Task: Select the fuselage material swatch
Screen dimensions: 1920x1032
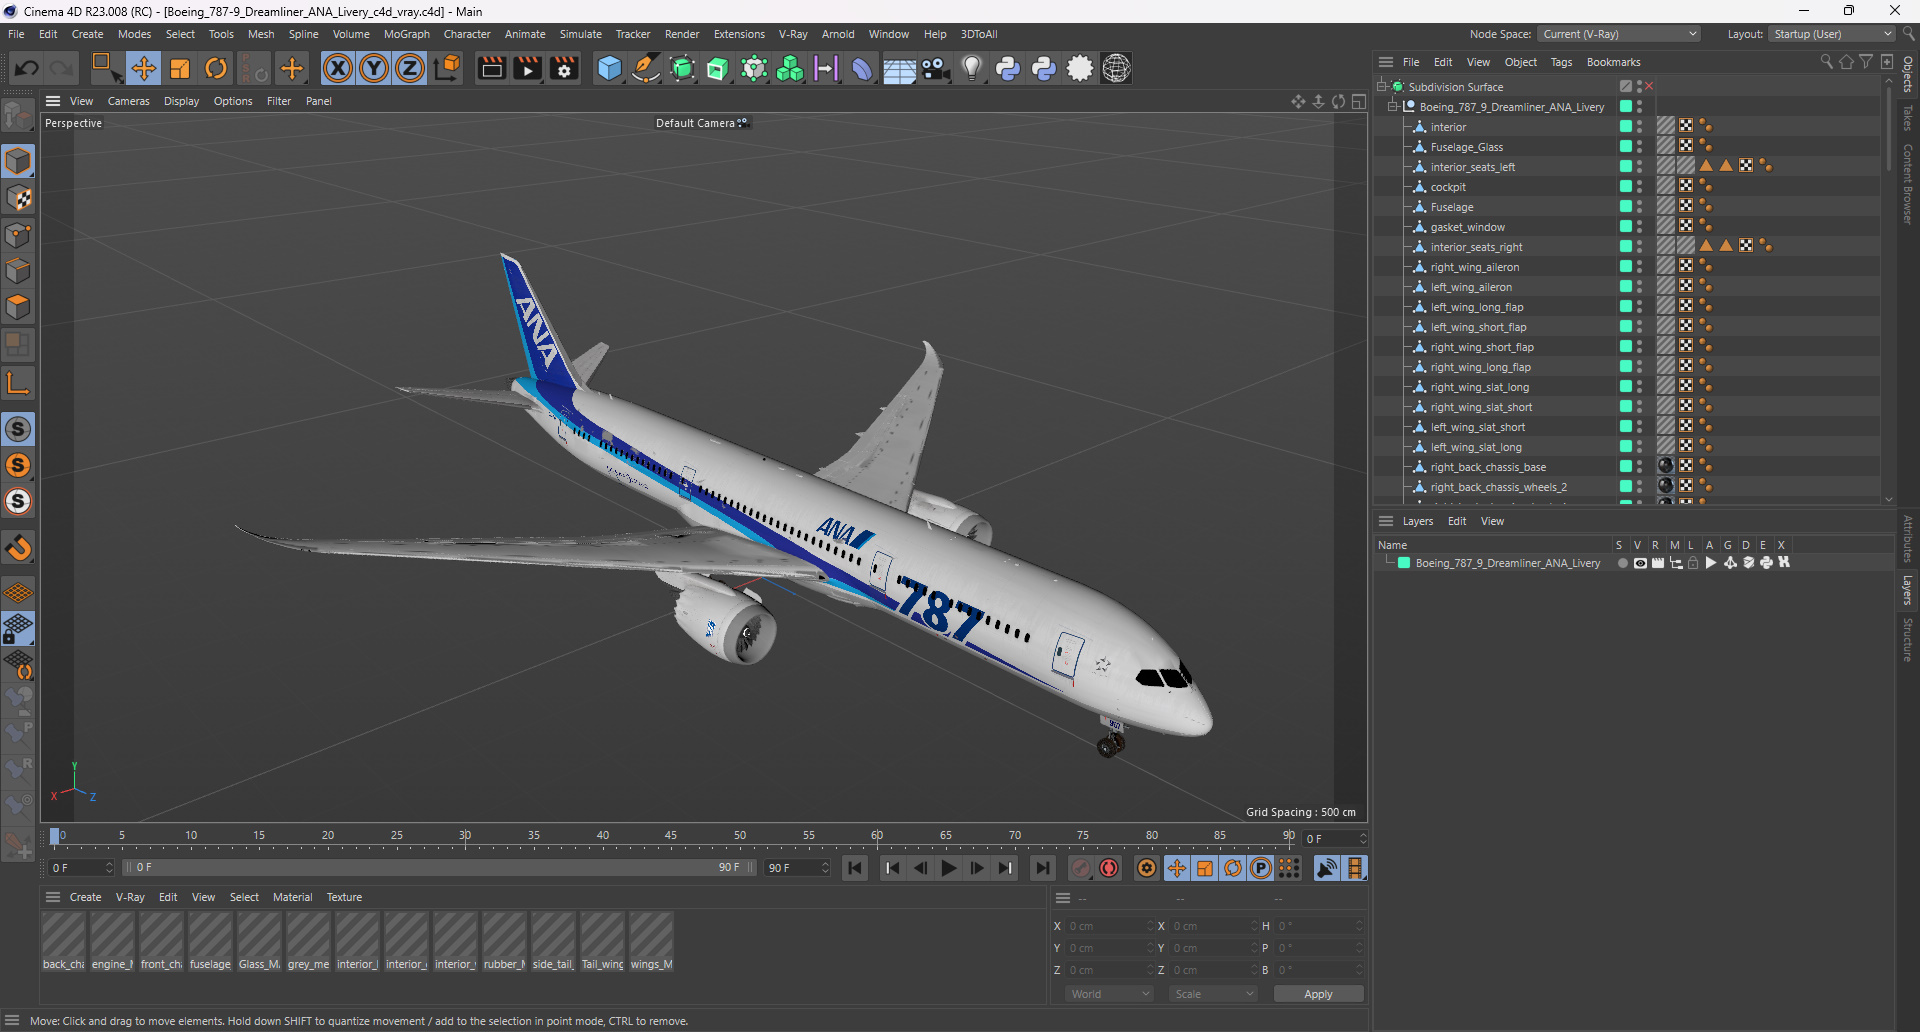Action: click(x=210, y=942)
